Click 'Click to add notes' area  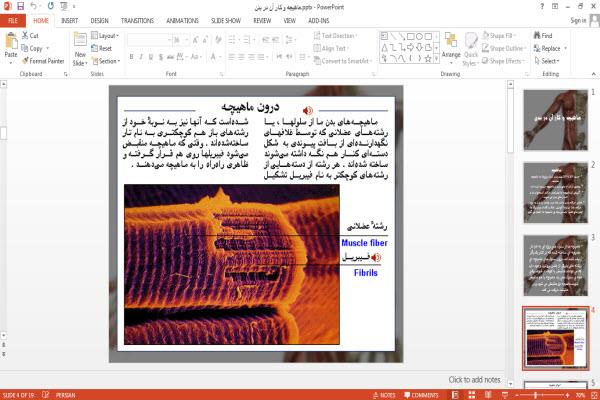tap(474, 380)
